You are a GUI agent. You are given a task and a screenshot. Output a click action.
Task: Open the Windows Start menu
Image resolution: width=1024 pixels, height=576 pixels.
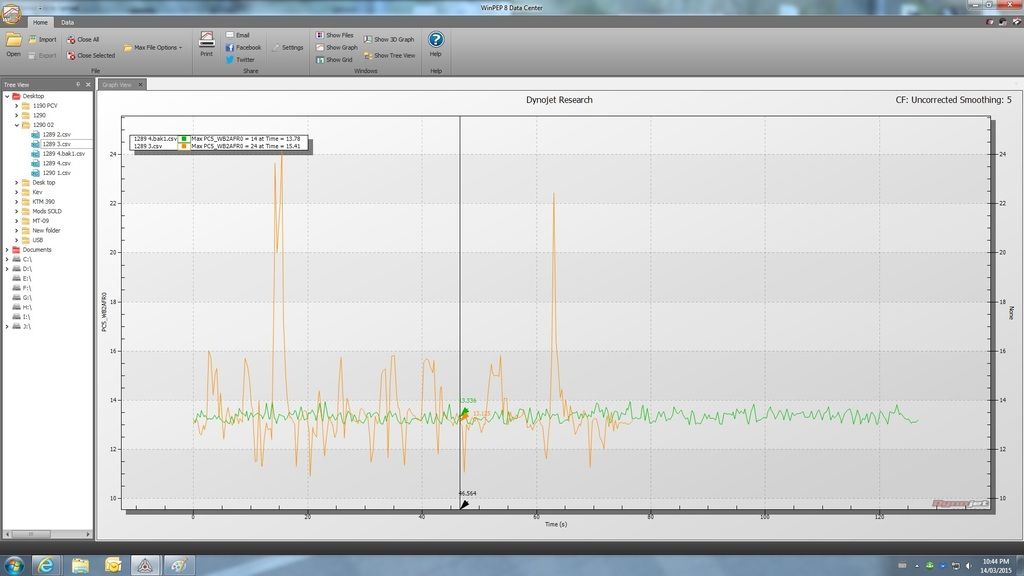click(14, 566)
